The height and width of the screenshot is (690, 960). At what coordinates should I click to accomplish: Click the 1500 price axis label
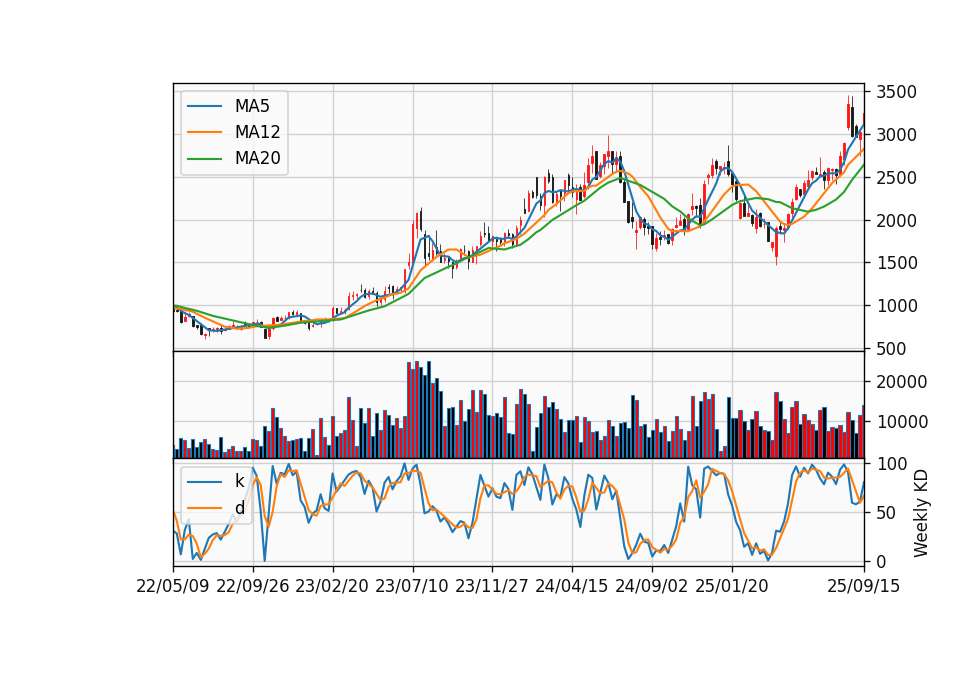(896, 263)
